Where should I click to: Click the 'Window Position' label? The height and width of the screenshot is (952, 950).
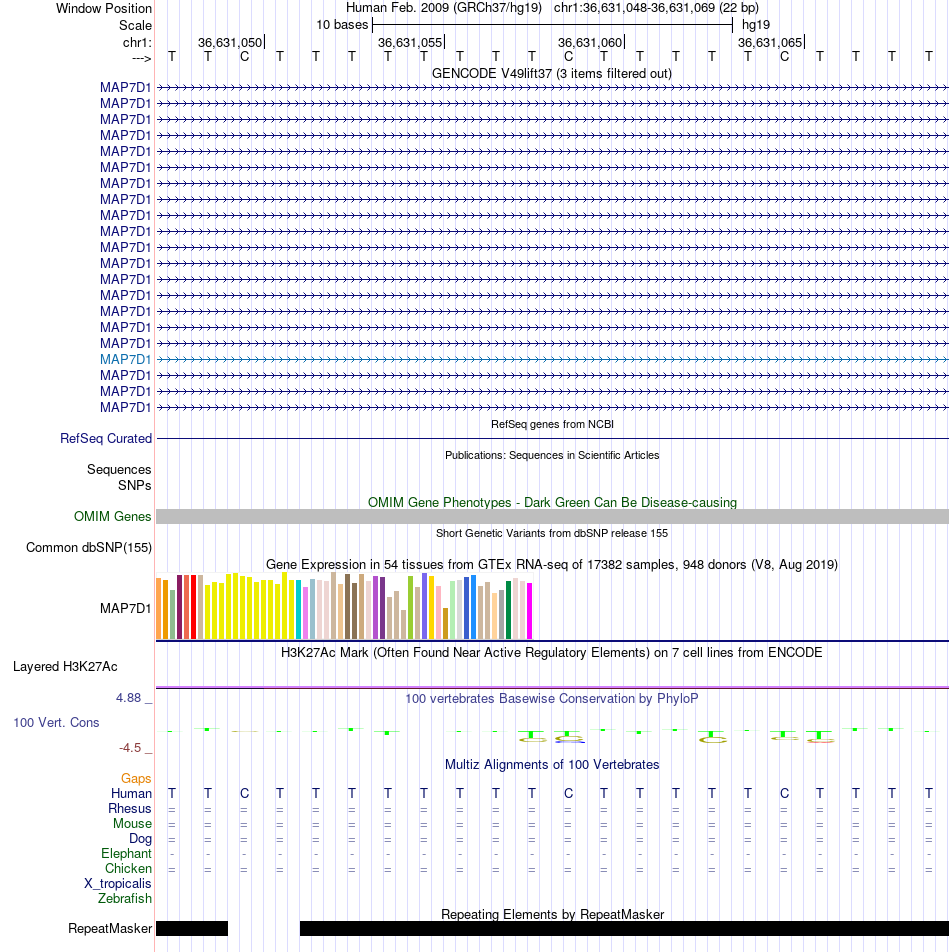104,8
